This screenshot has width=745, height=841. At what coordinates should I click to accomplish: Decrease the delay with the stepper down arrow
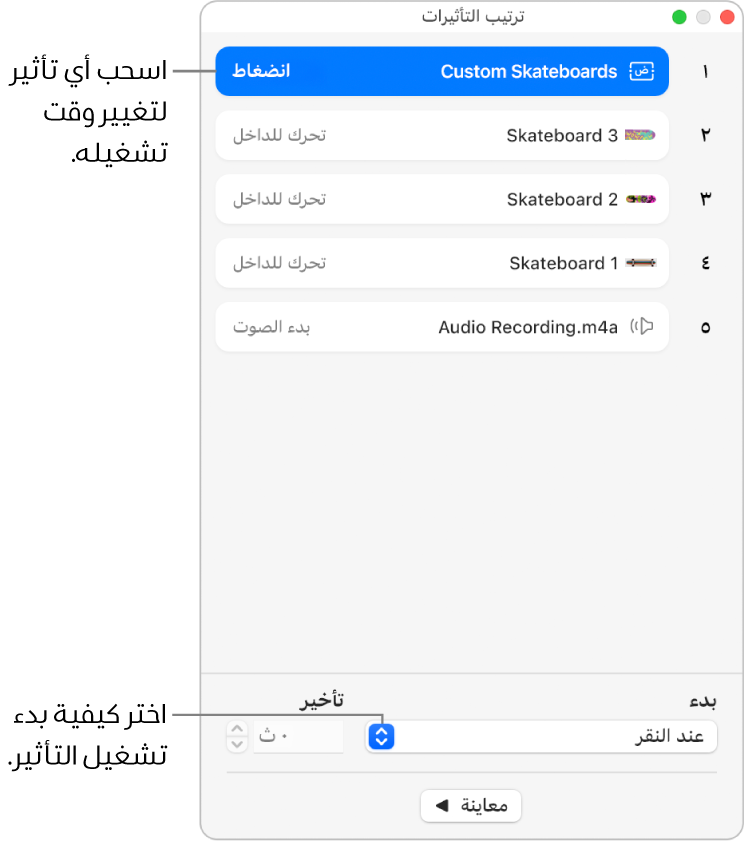[237, 744]
